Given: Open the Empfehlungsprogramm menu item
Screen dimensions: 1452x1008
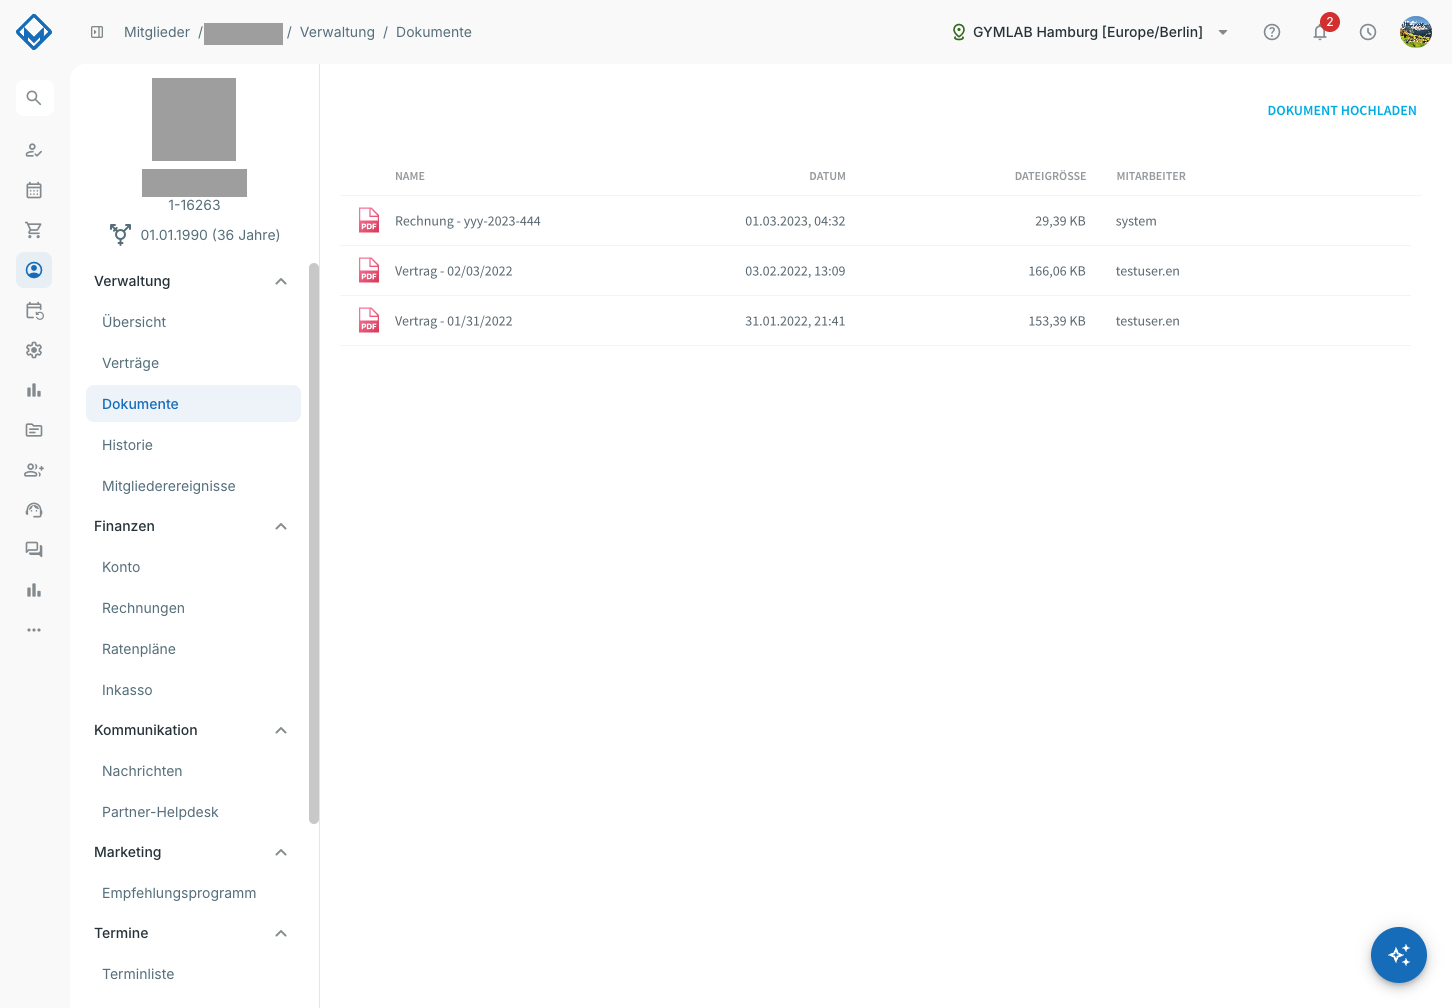Looking at the screenshot, I should pyautogui.click(x=193, y=893).
